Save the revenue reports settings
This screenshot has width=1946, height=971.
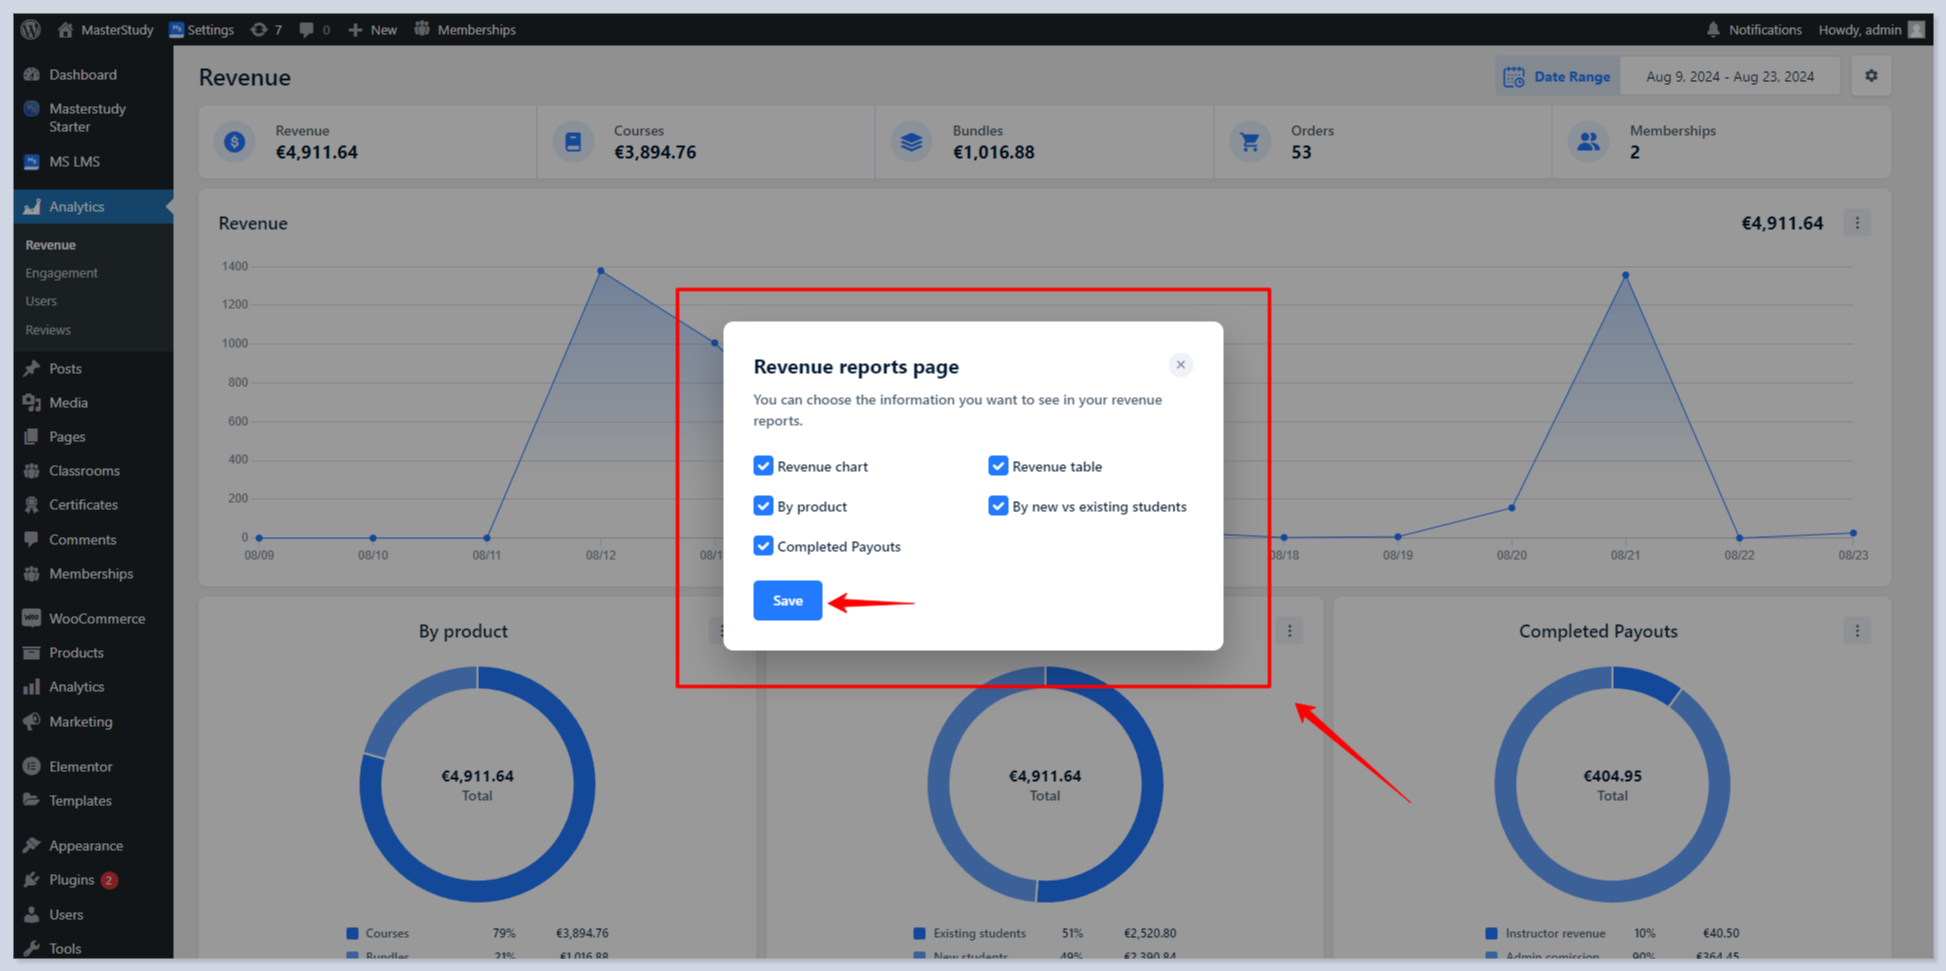pos(787,601)
